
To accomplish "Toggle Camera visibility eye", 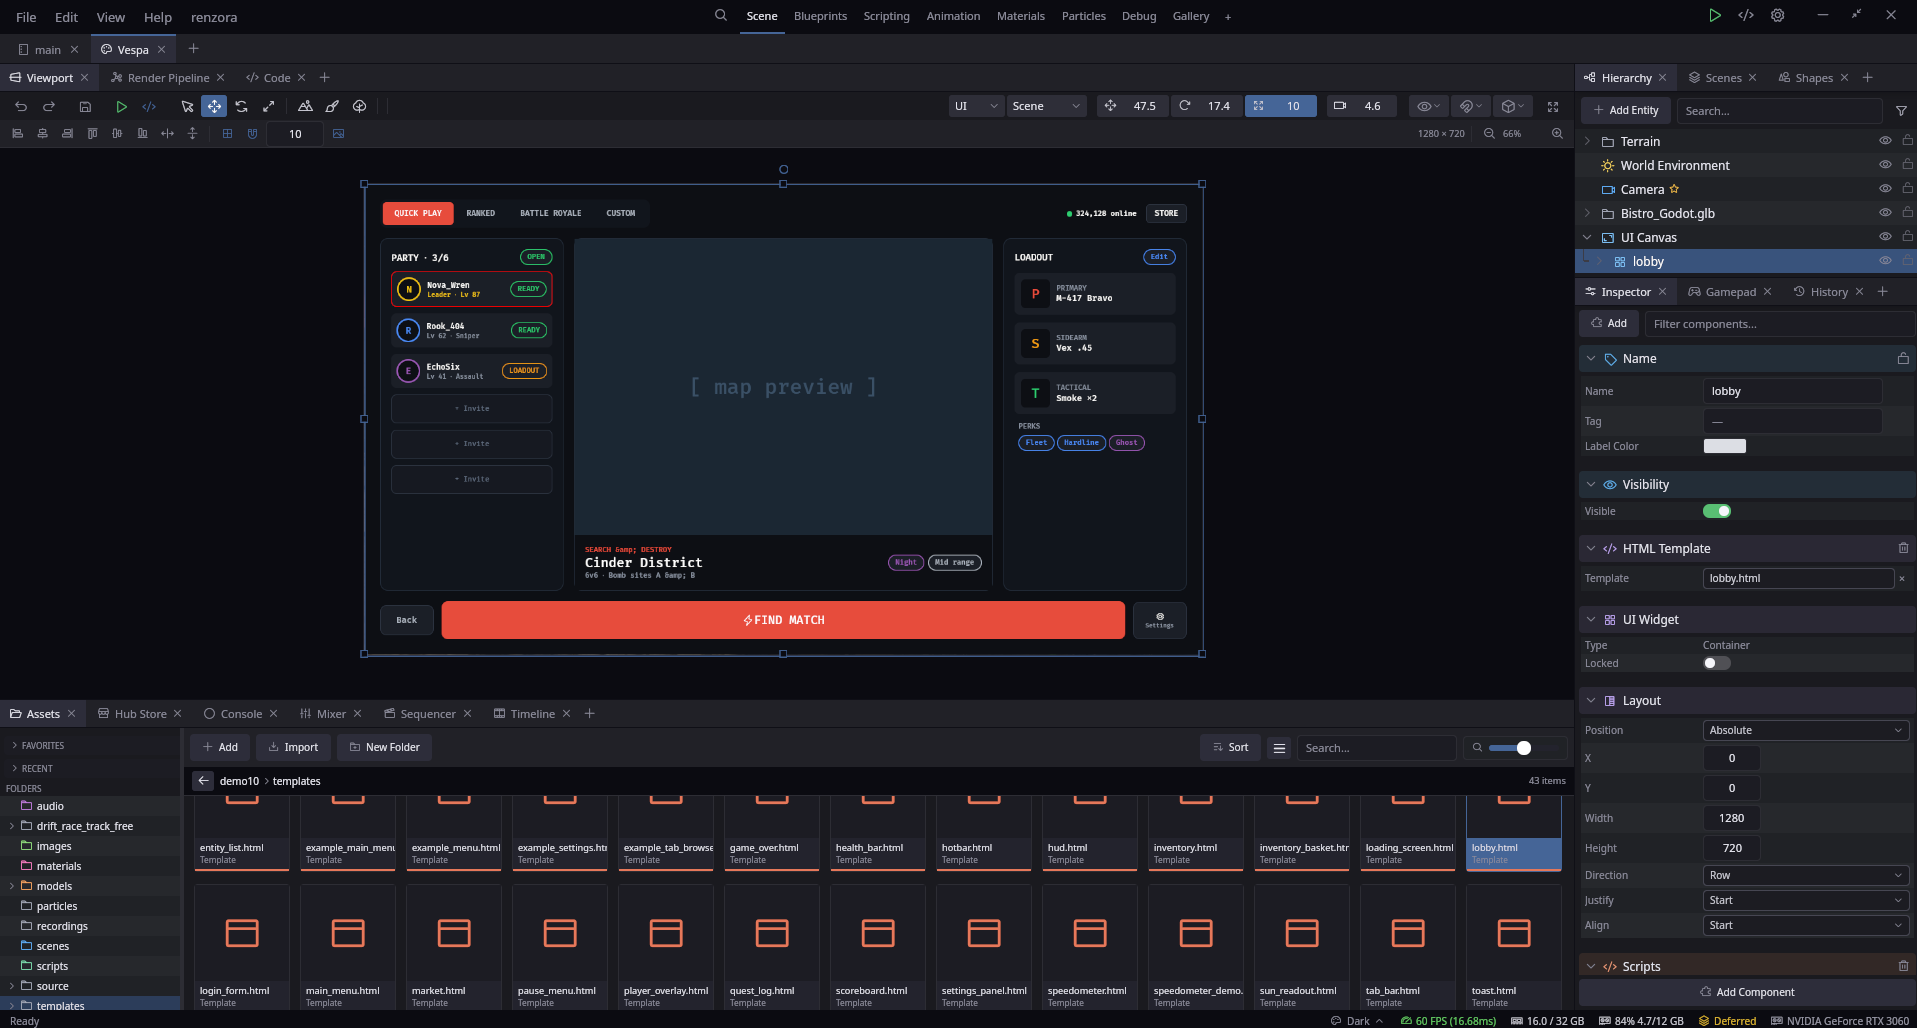I will pos(1885,189).
